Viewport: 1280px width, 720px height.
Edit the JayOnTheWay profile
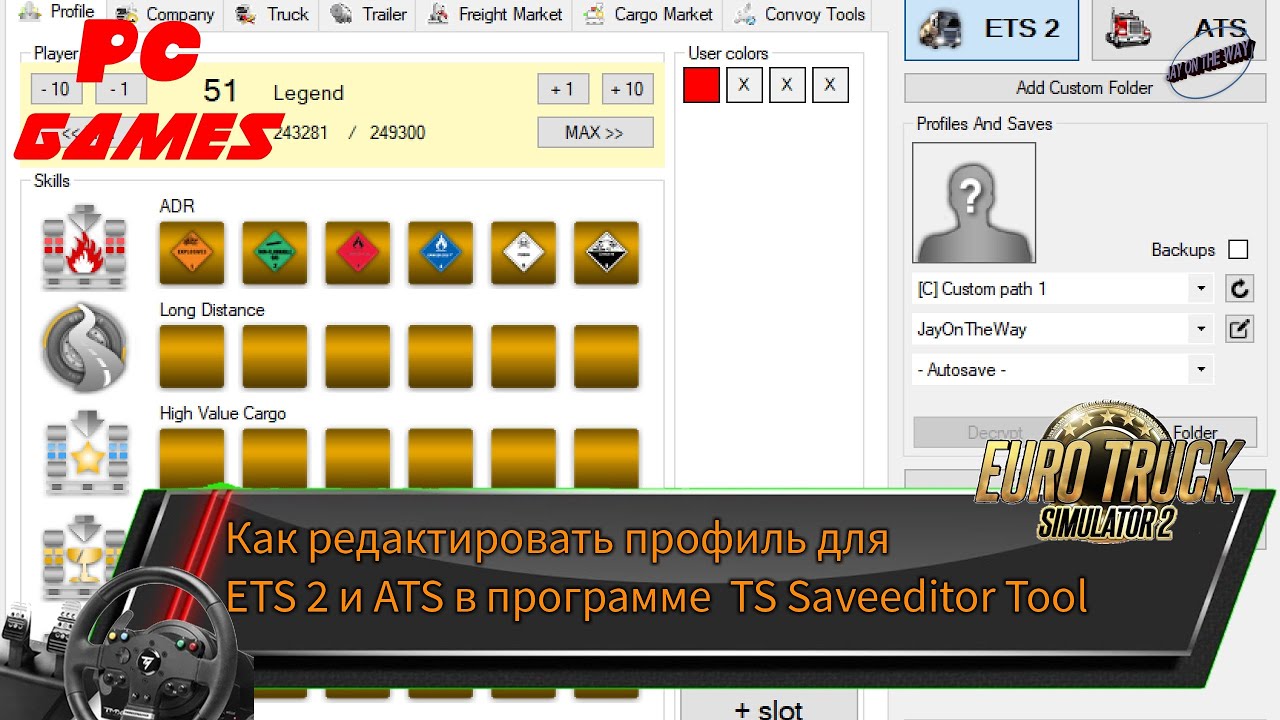point(1239,329)
